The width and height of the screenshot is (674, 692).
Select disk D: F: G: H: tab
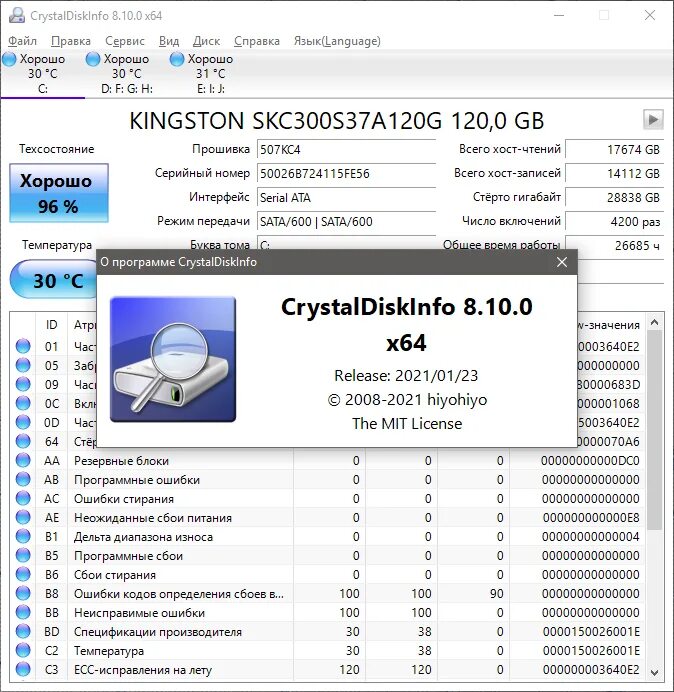(x=126, y=73)
